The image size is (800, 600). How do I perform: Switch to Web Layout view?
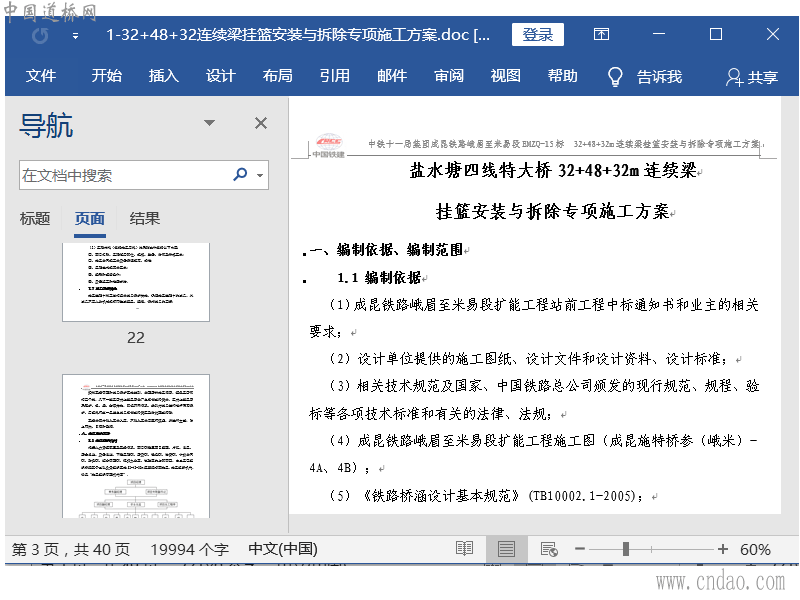548,549
